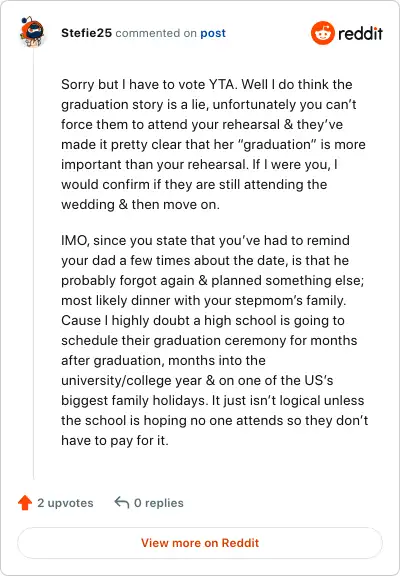Click the paragraph starting 'Sorry but I have'

pos(213,144)
